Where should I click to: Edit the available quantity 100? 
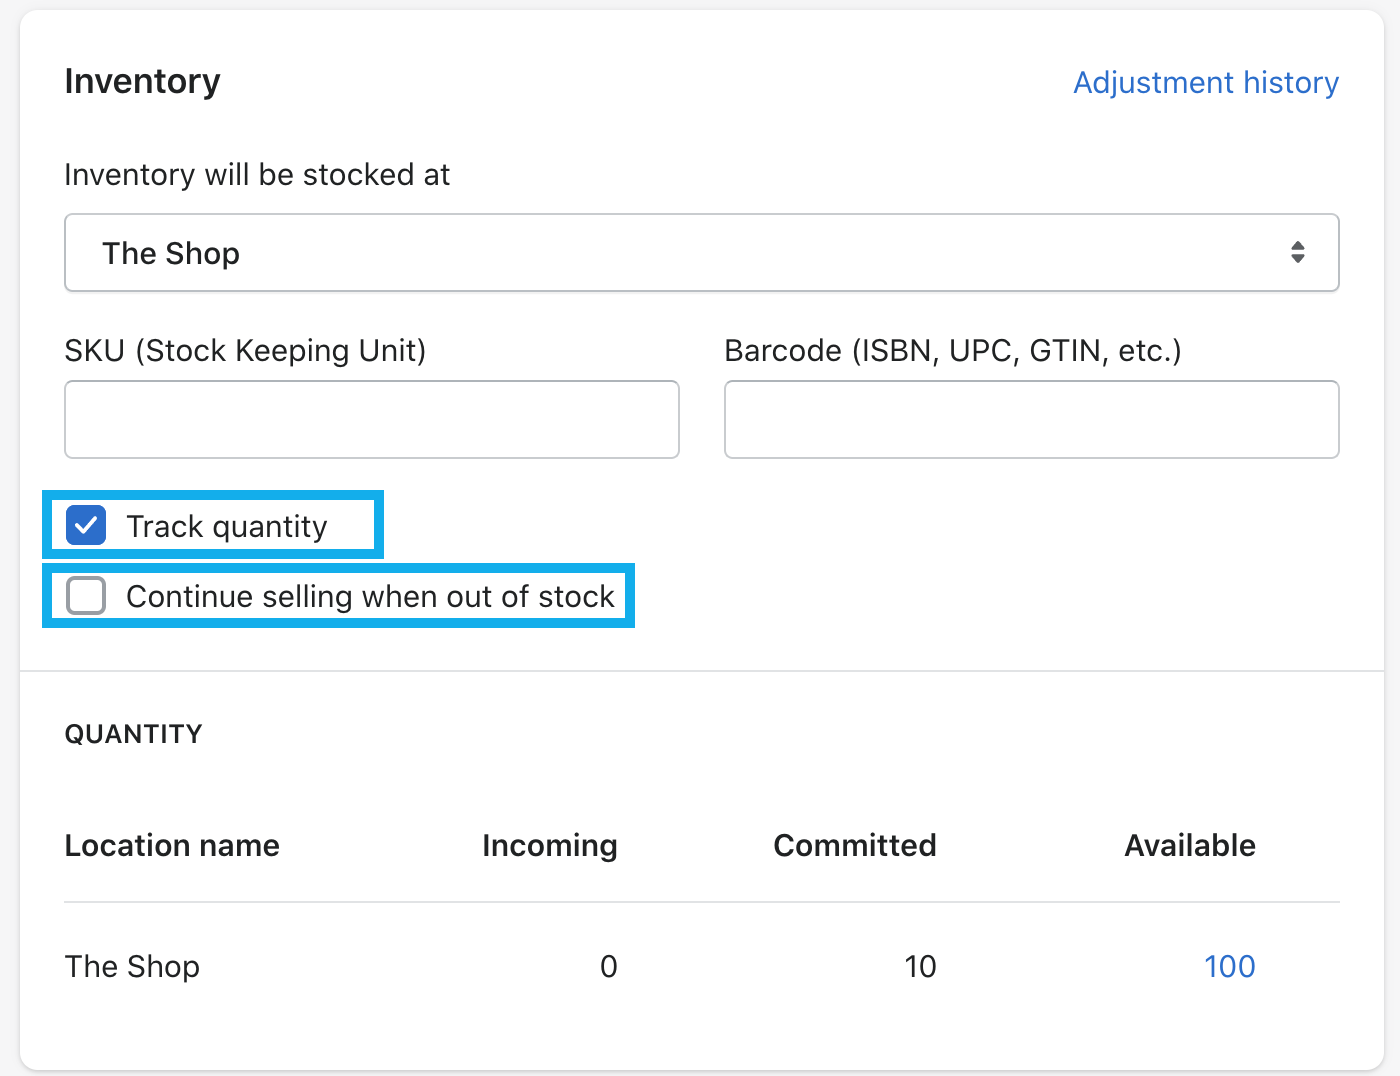pos(1229,966)
